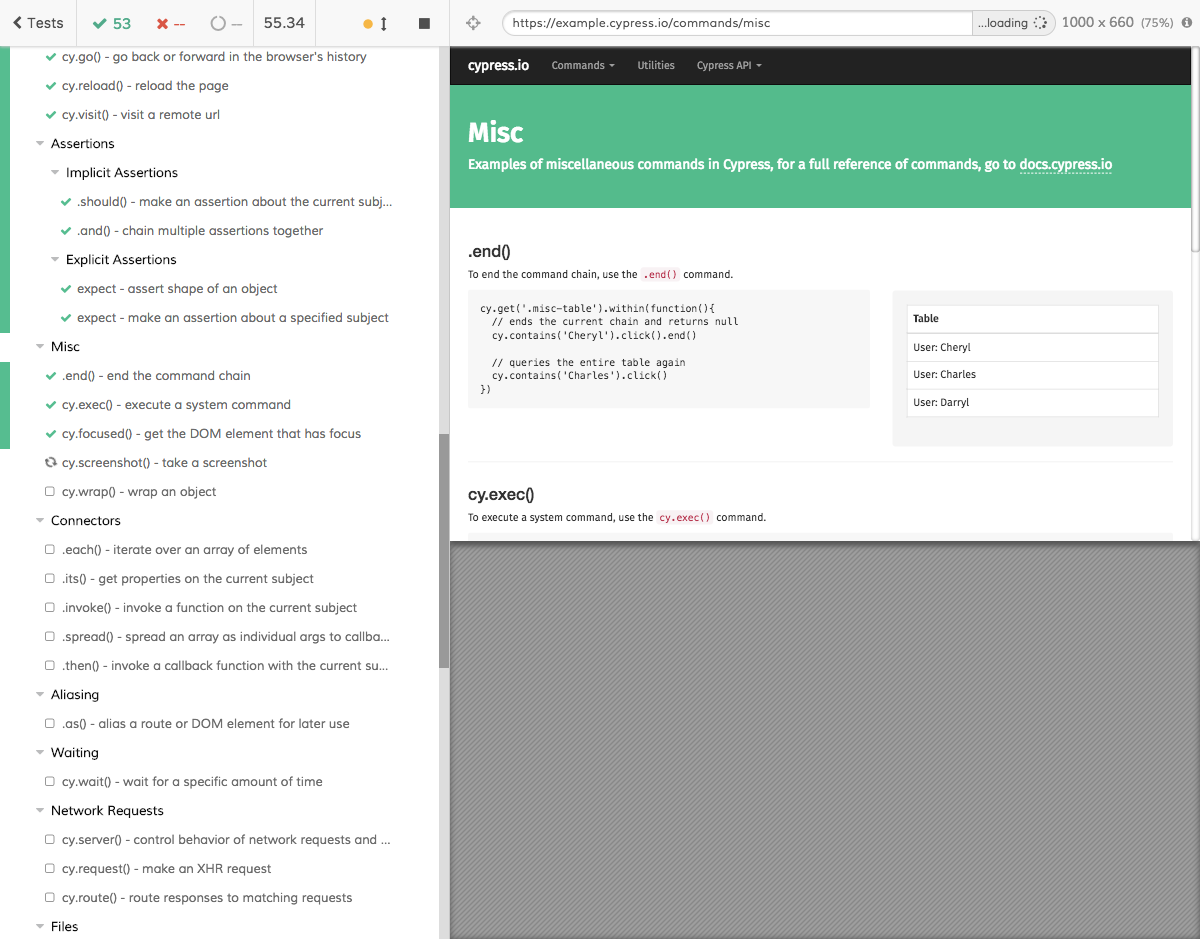Collapse the Misc suite
Viewport: 1200px width, 939px height.
click(41, 347)
